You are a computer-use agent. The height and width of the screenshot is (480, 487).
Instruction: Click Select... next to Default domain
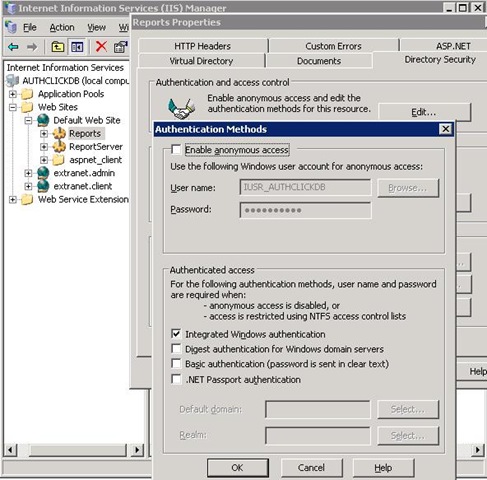coord(408,409)
